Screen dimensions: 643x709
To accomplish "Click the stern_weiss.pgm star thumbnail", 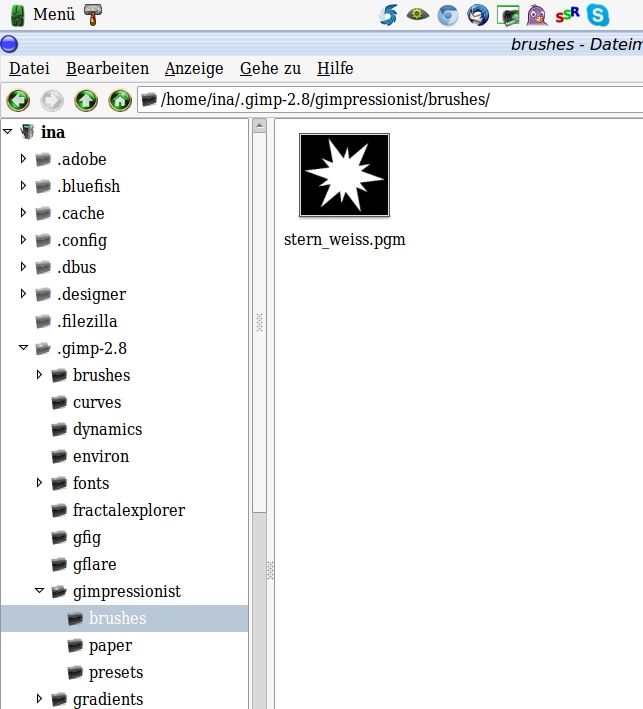I will pos(345,175).
